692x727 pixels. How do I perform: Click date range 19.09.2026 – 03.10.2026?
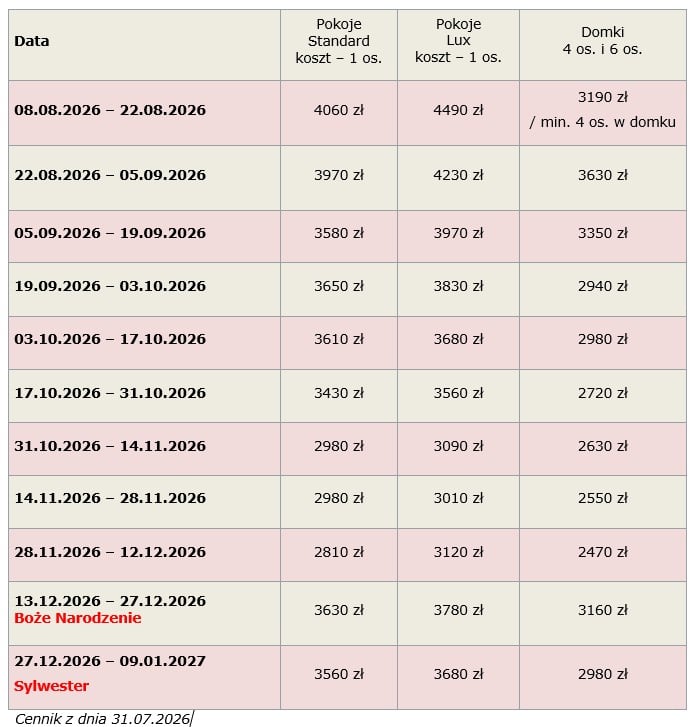coord(110,286)
